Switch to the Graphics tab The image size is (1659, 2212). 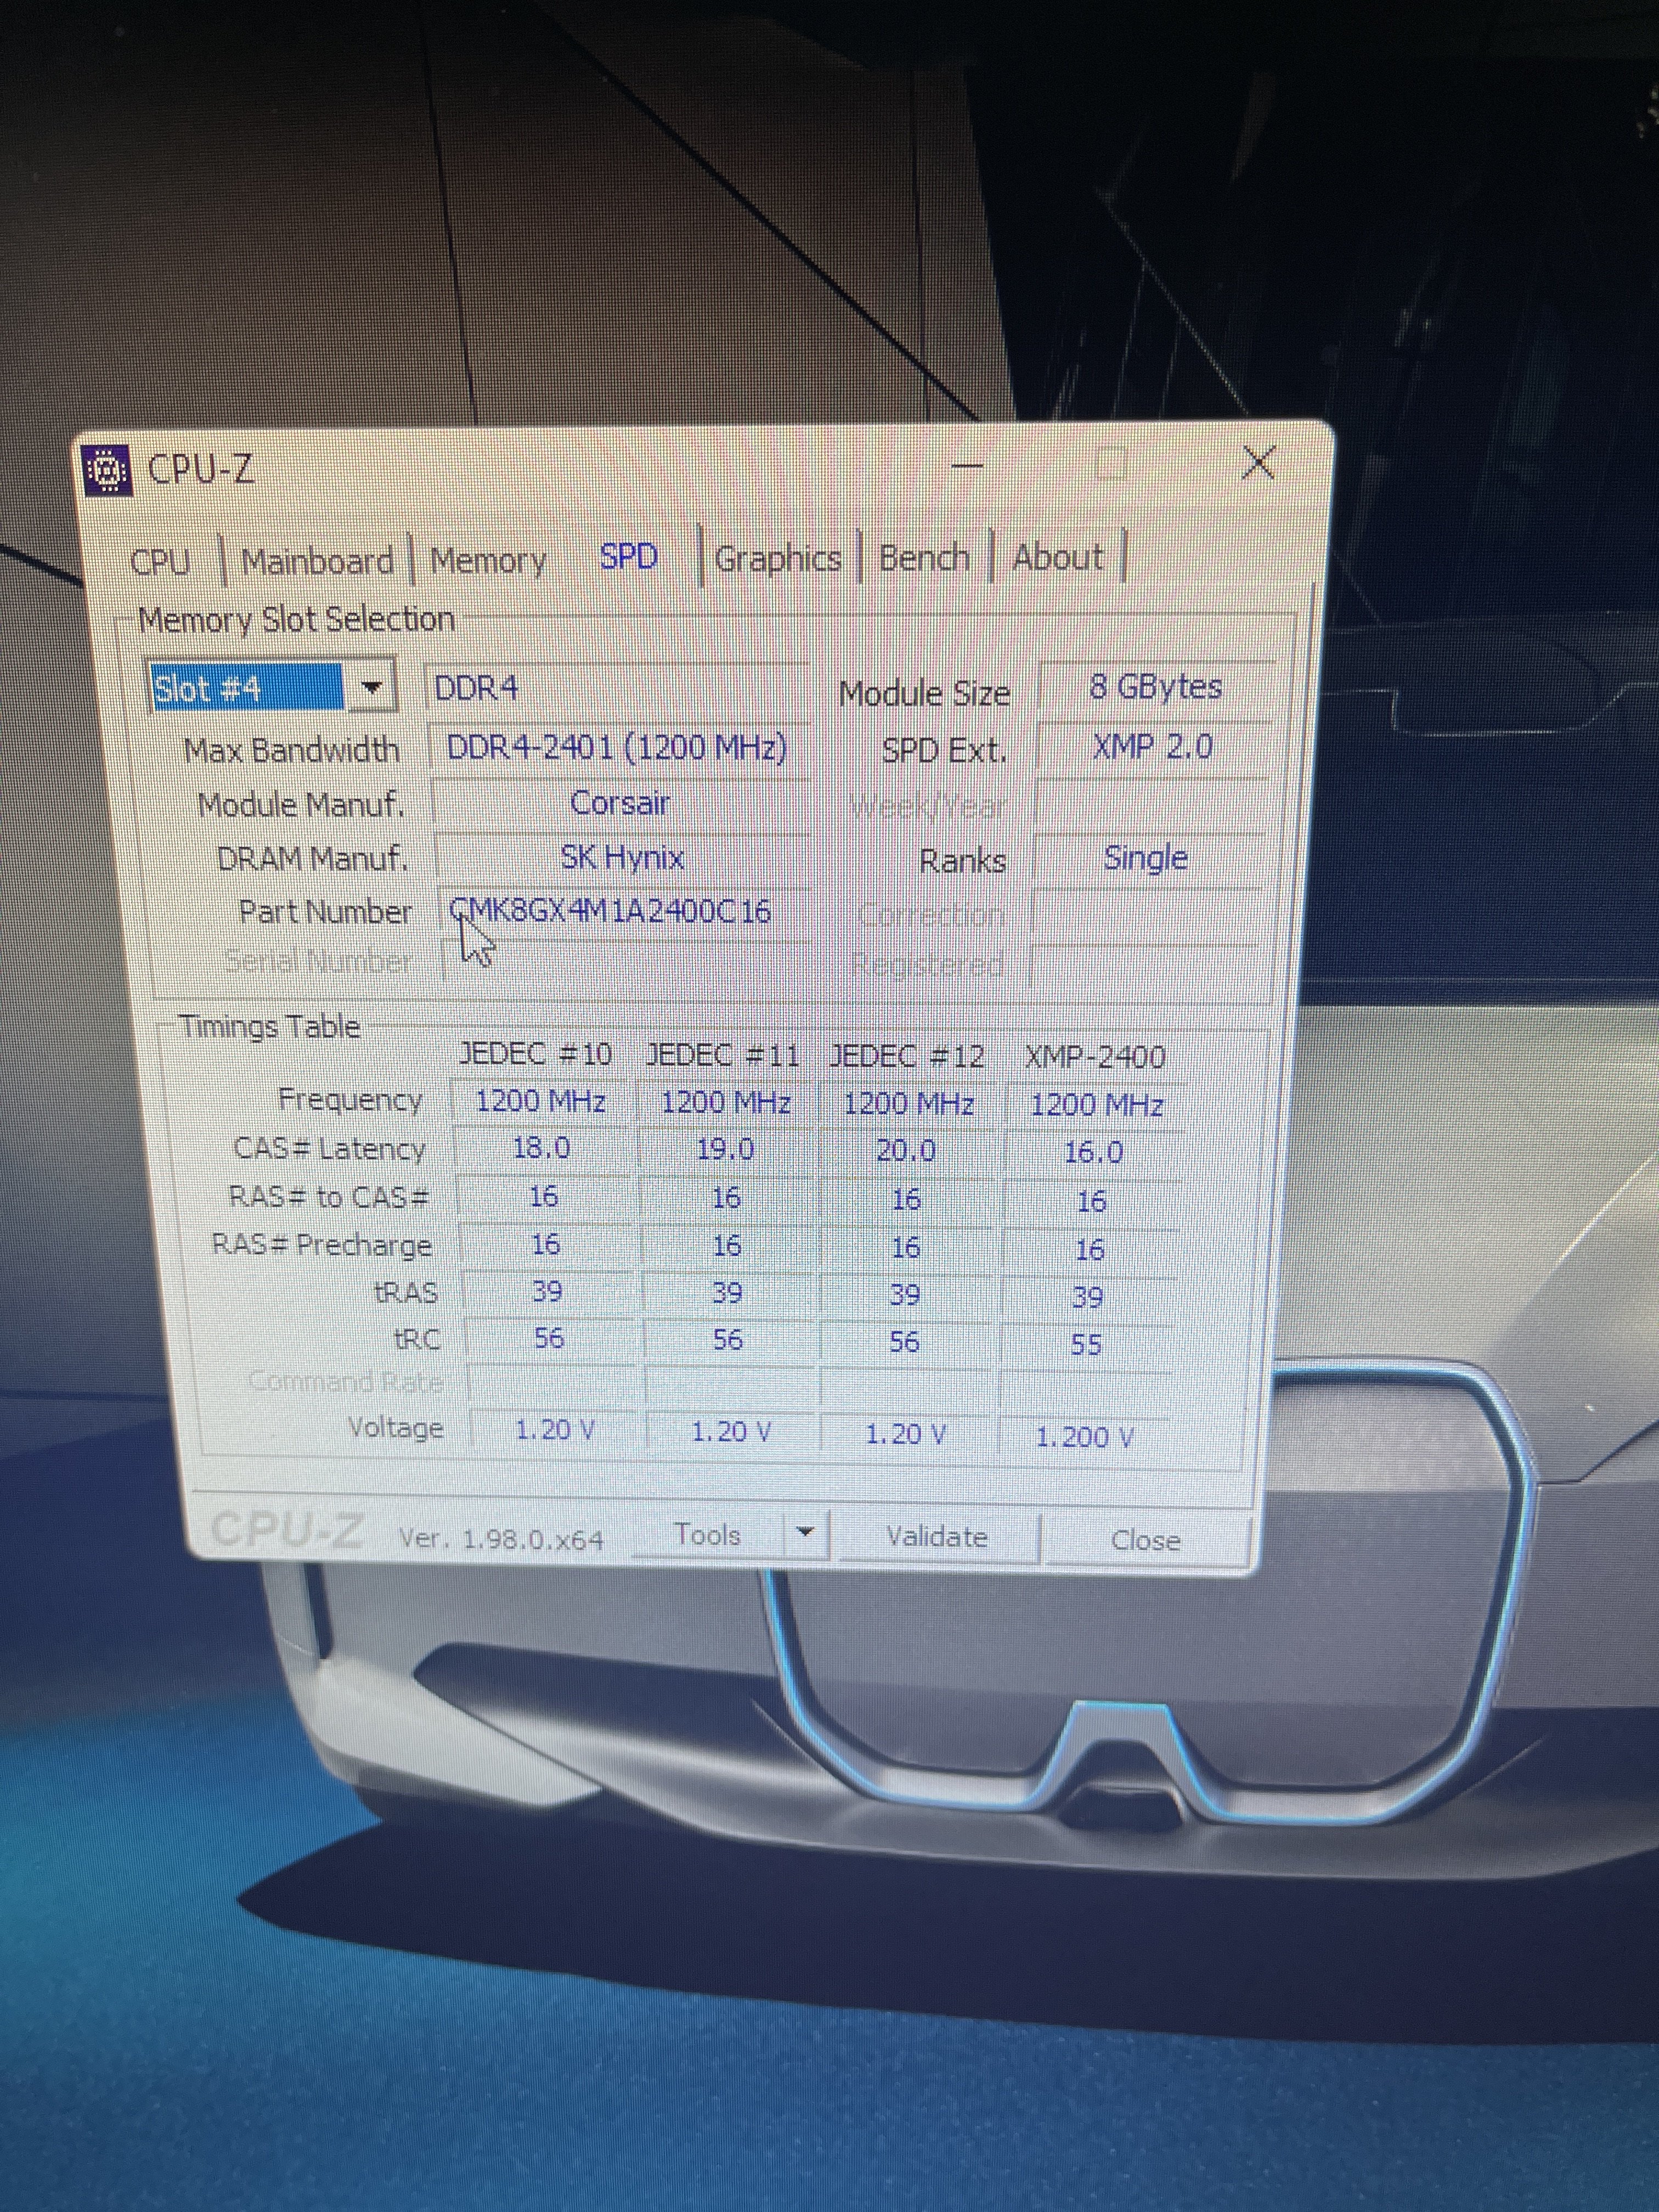pyautogui.click(x=778, y=558)
